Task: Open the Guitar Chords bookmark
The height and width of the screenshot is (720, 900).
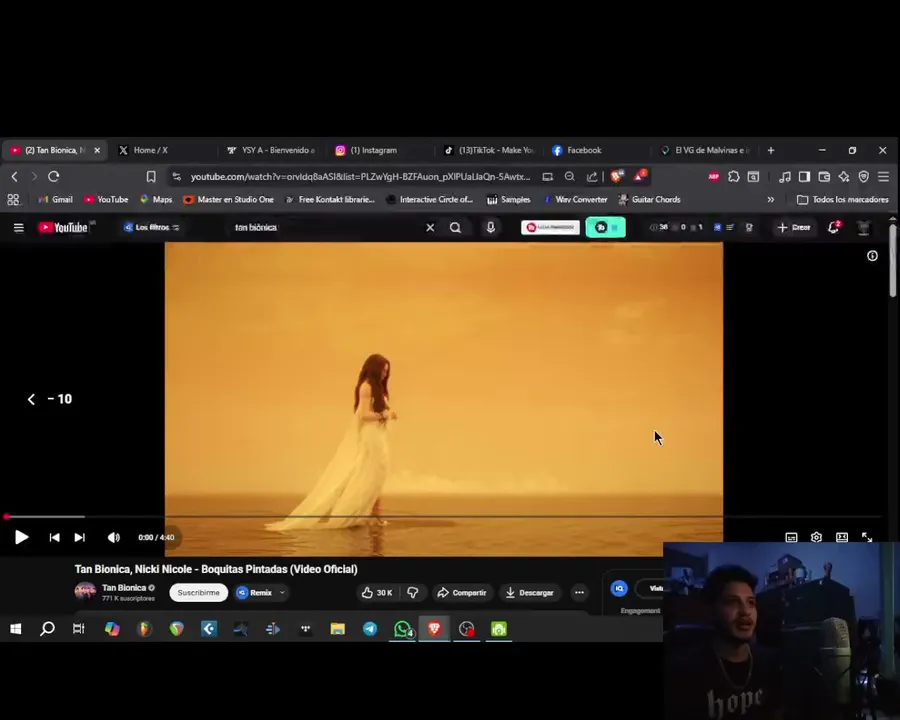Action: 649,200
